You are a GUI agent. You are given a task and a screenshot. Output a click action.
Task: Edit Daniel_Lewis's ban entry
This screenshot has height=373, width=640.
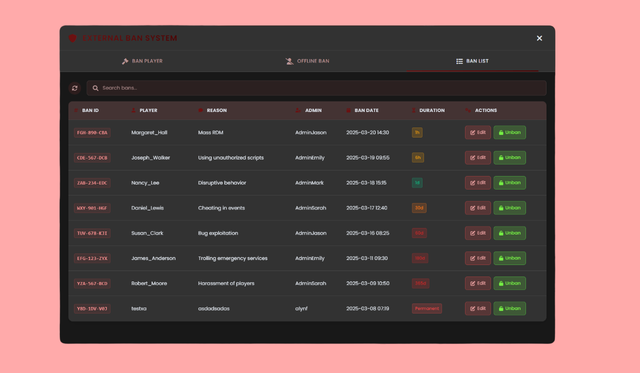[x=478, y=208]
